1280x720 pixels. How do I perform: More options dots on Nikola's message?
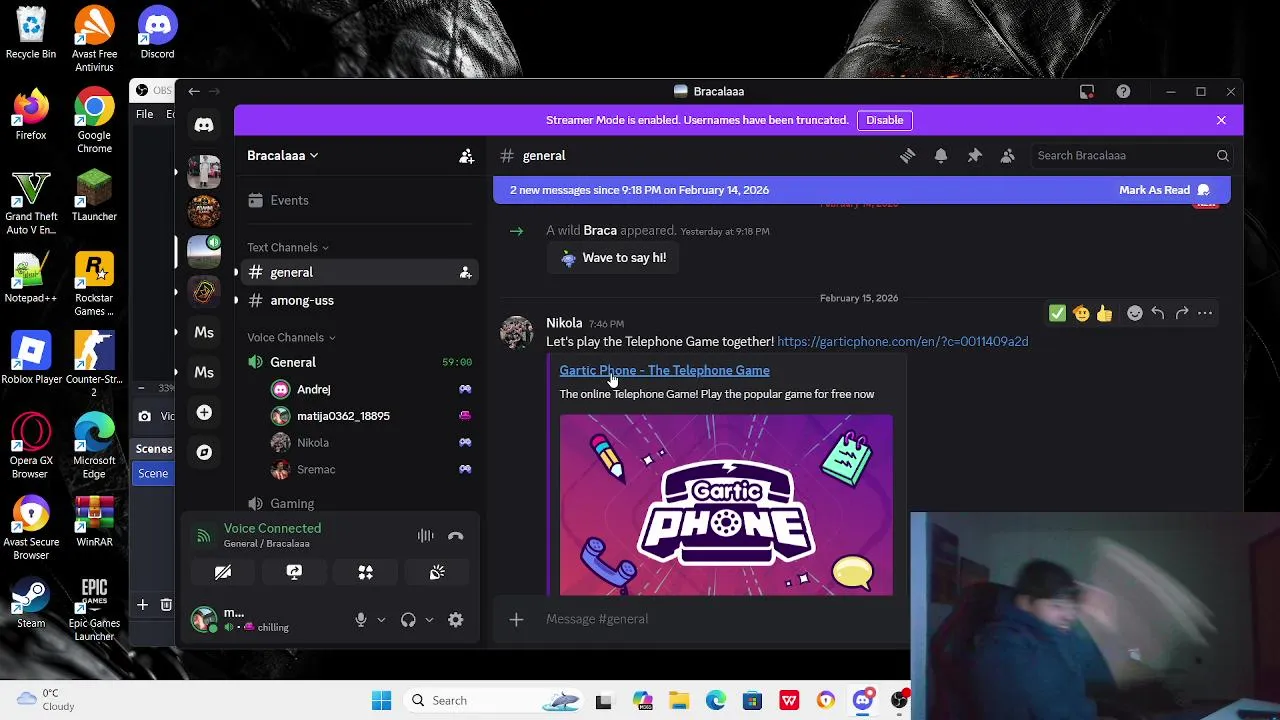point(1205,313)
